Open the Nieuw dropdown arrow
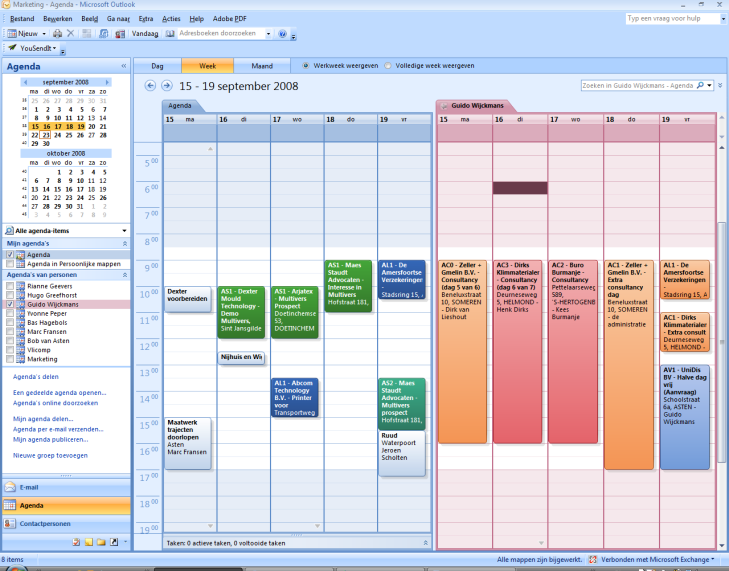 [44, 33]
